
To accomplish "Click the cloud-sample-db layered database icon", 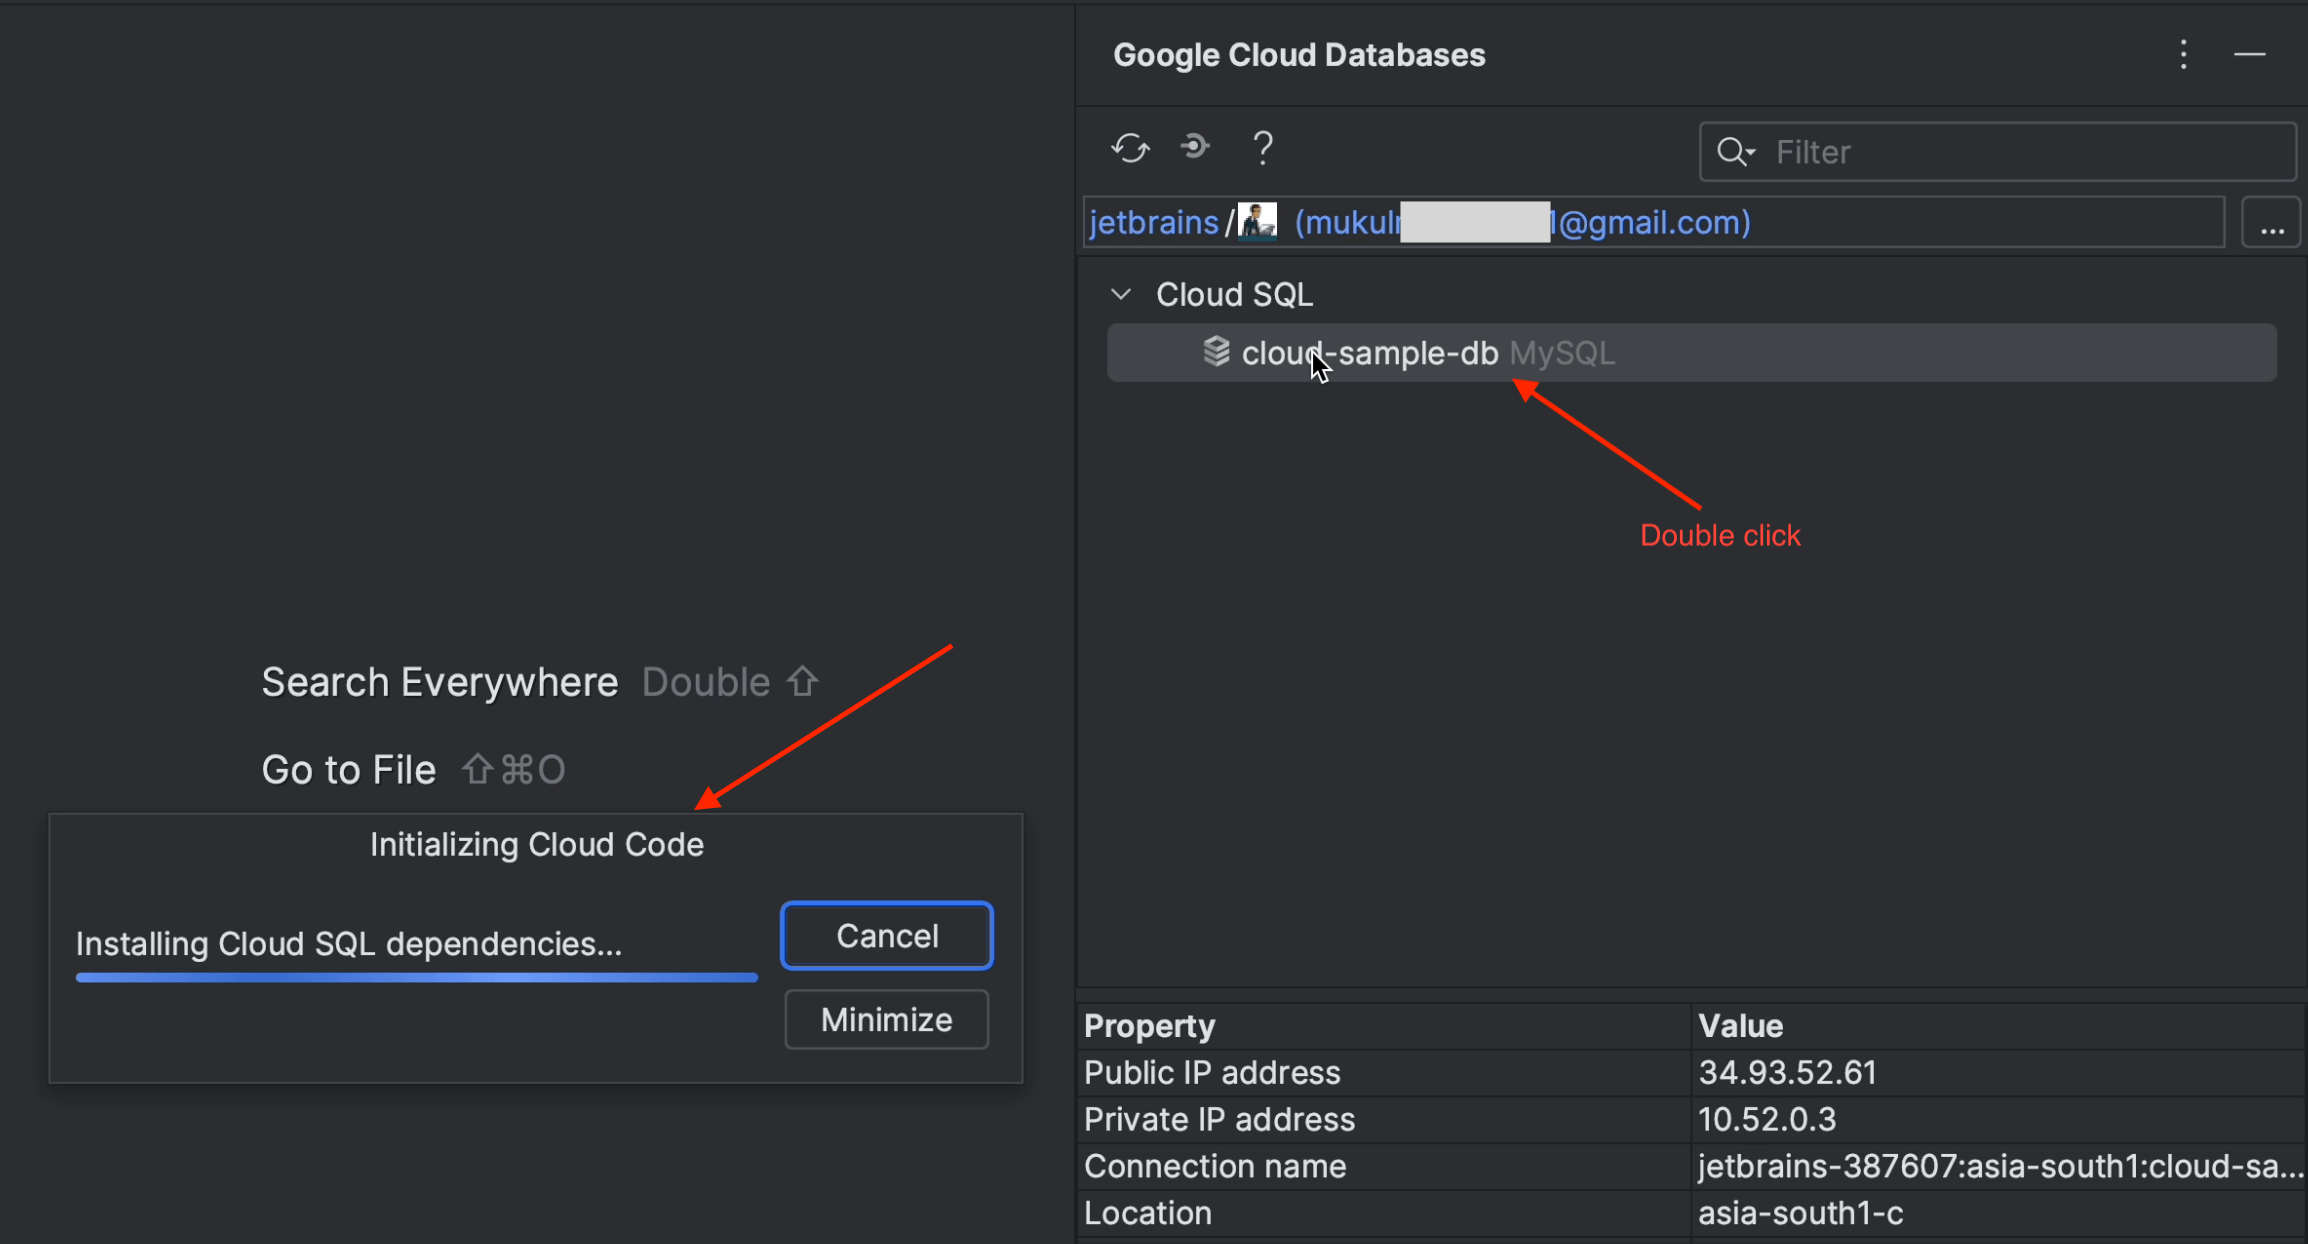I will click(1216, 352).
